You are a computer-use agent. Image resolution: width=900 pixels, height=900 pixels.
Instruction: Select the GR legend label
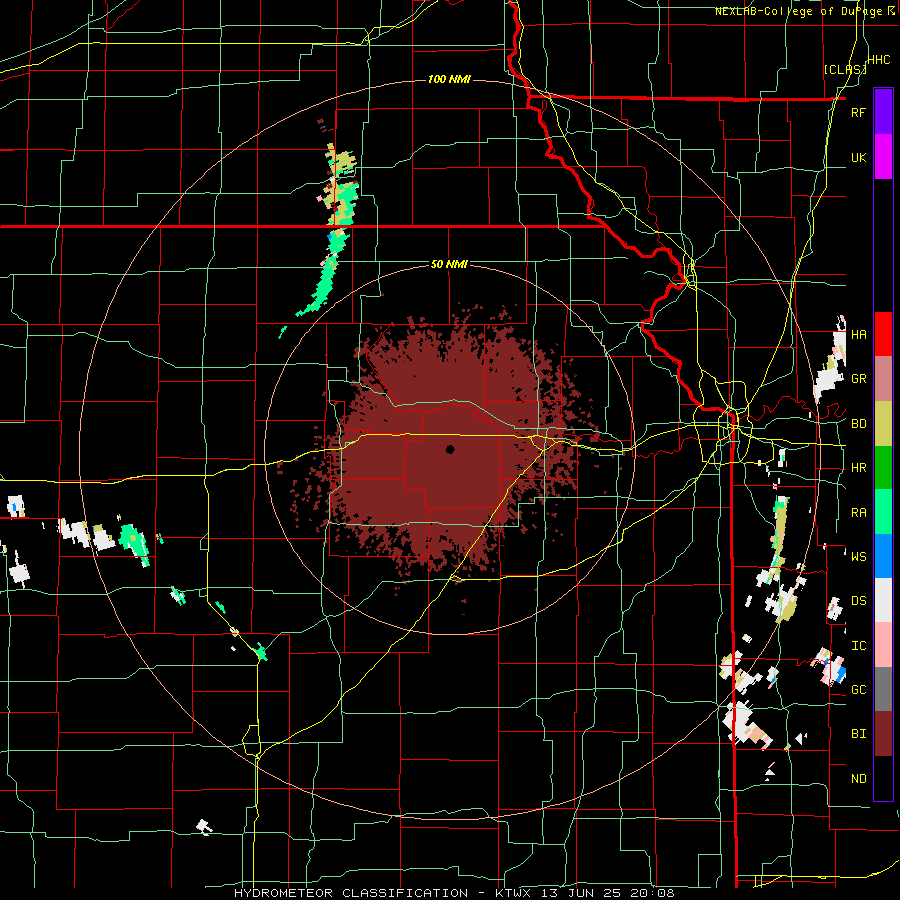858,379
